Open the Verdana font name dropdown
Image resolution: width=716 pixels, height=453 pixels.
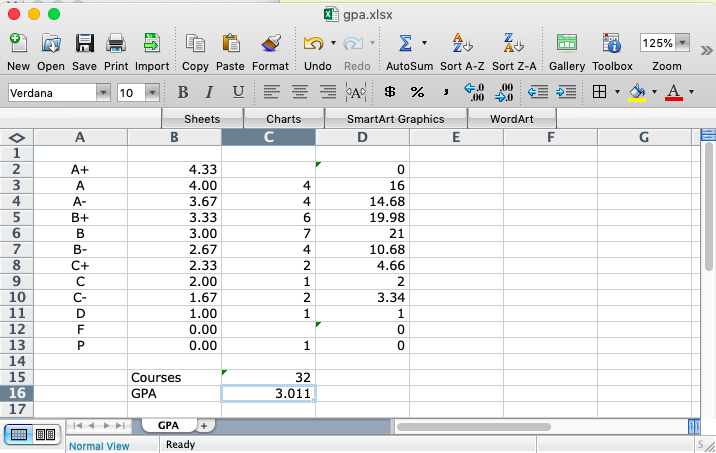point(103,93)
